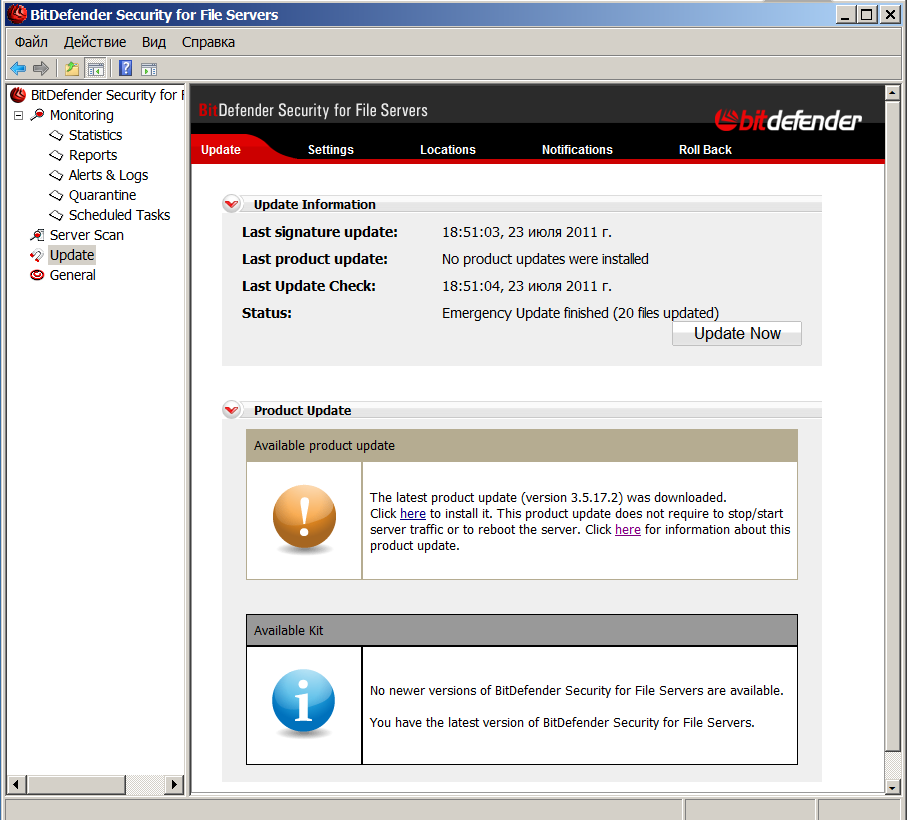The image size is (907, 820).
Task: Click 'Emergency Update finished (20 files updated)' status
Action: pos(580,313)
